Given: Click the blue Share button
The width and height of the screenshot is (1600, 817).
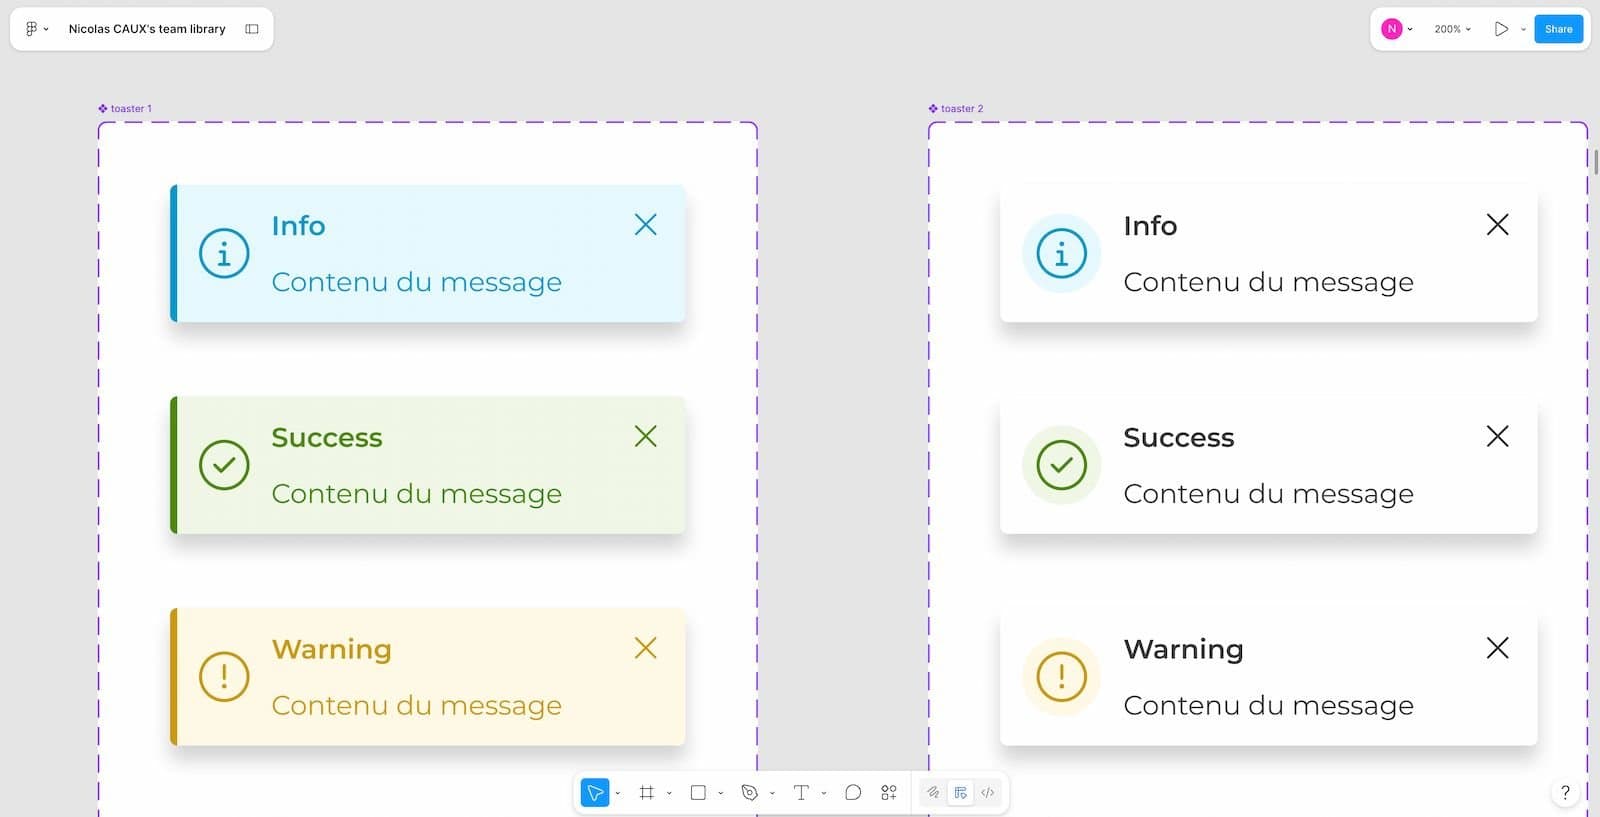Looking at the screenshot, I should pos(1558,29).
